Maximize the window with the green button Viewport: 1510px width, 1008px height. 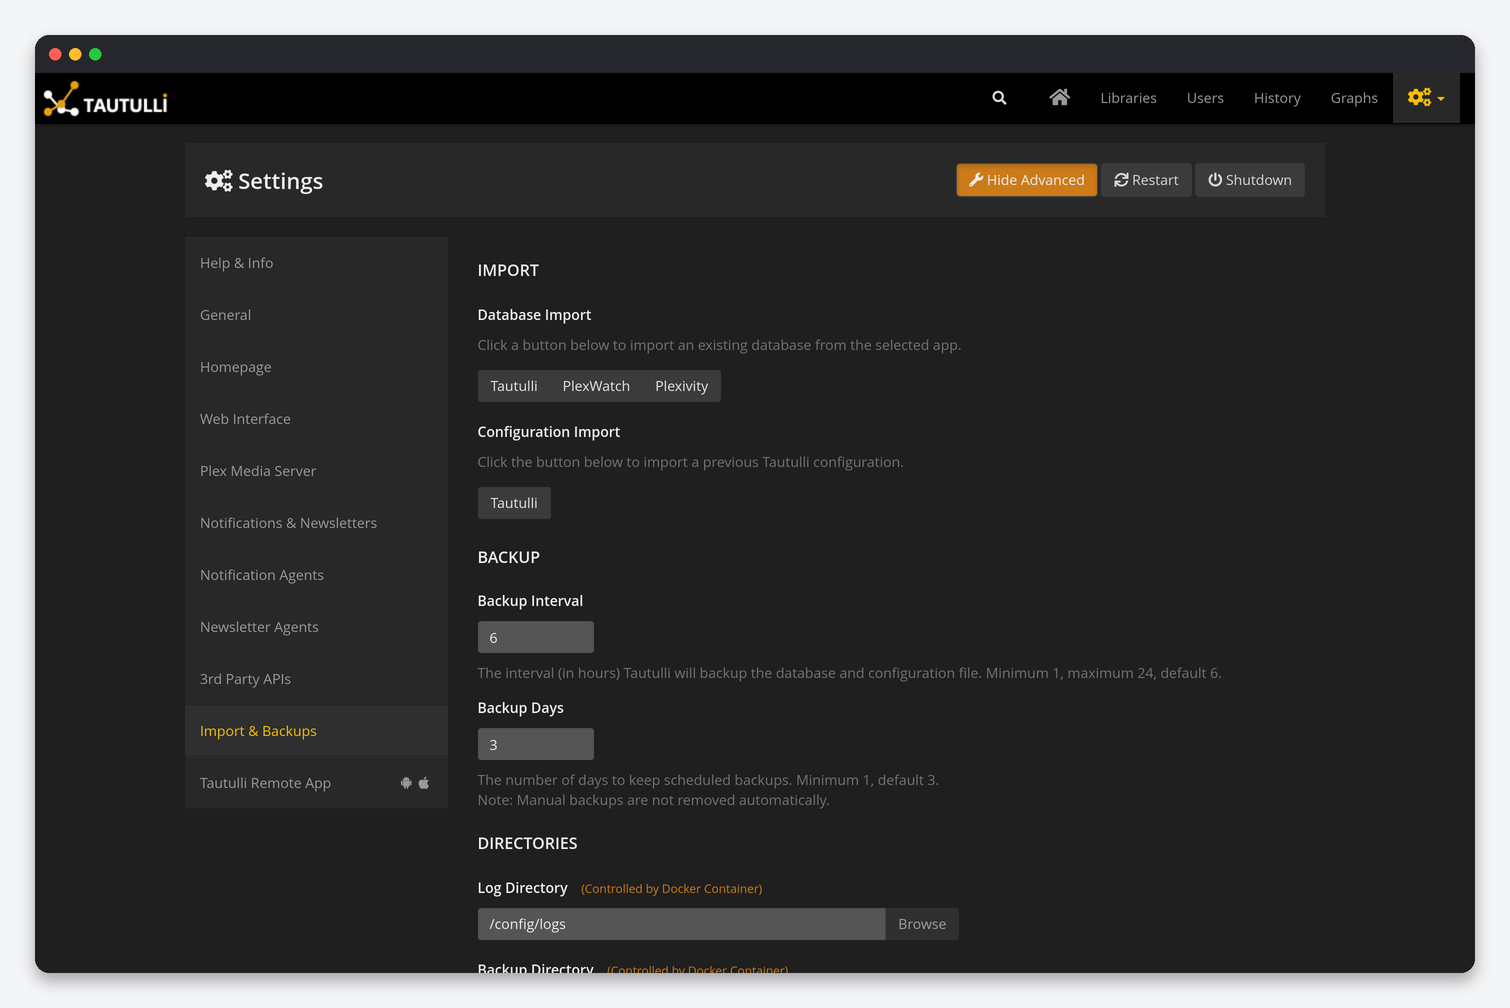[x=95, y=54]
